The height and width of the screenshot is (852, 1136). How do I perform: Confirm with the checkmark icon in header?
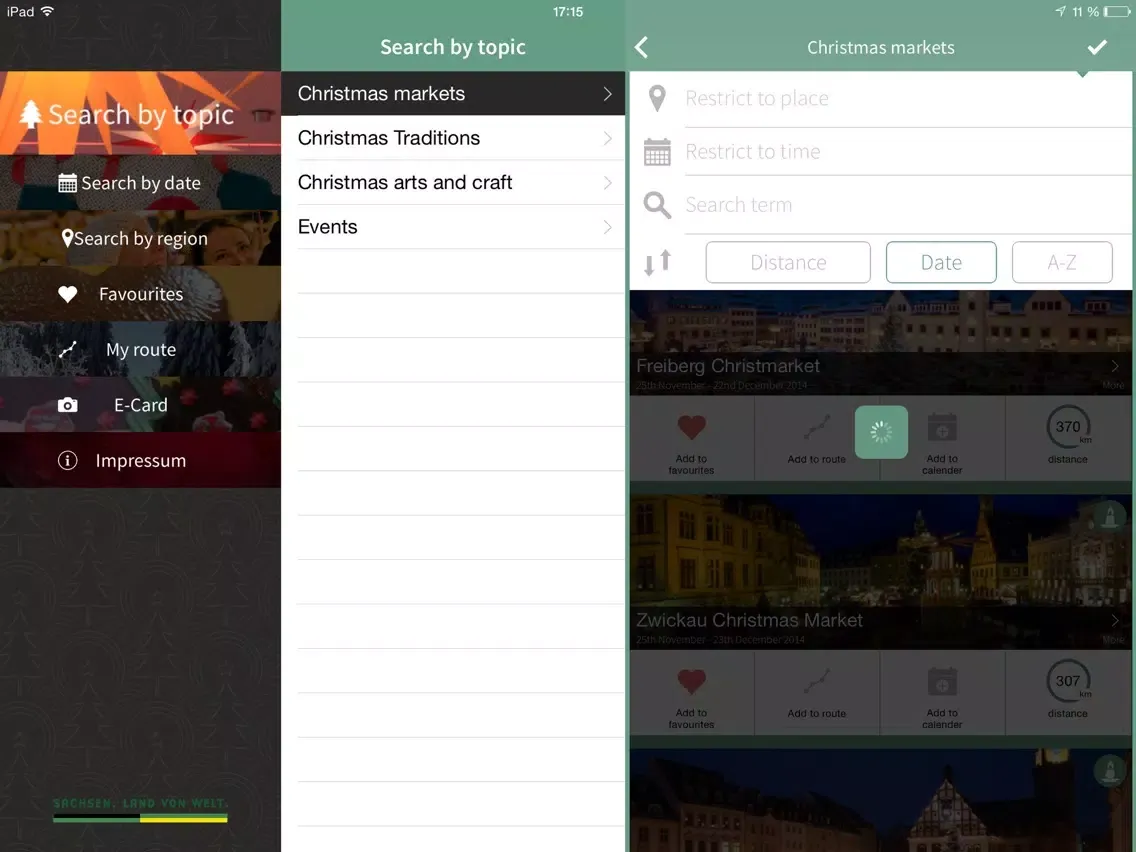coord(1097,48)
